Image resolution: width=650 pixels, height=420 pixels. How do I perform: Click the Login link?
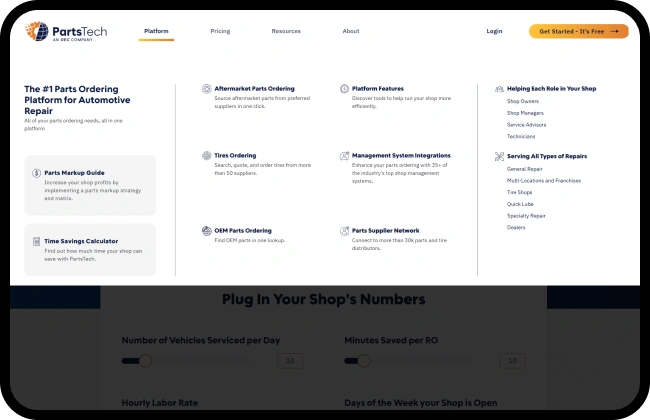494,31
